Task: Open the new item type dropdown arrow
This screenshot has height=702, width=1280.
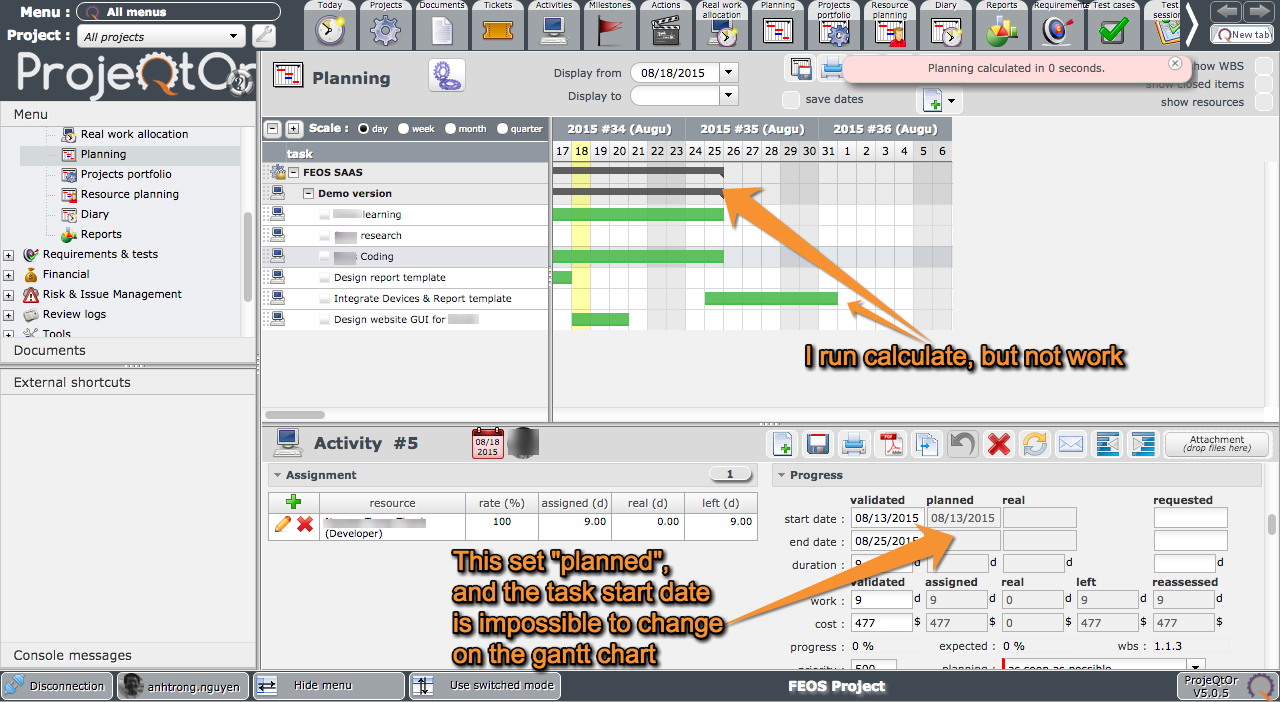Action: coord(952,101)
